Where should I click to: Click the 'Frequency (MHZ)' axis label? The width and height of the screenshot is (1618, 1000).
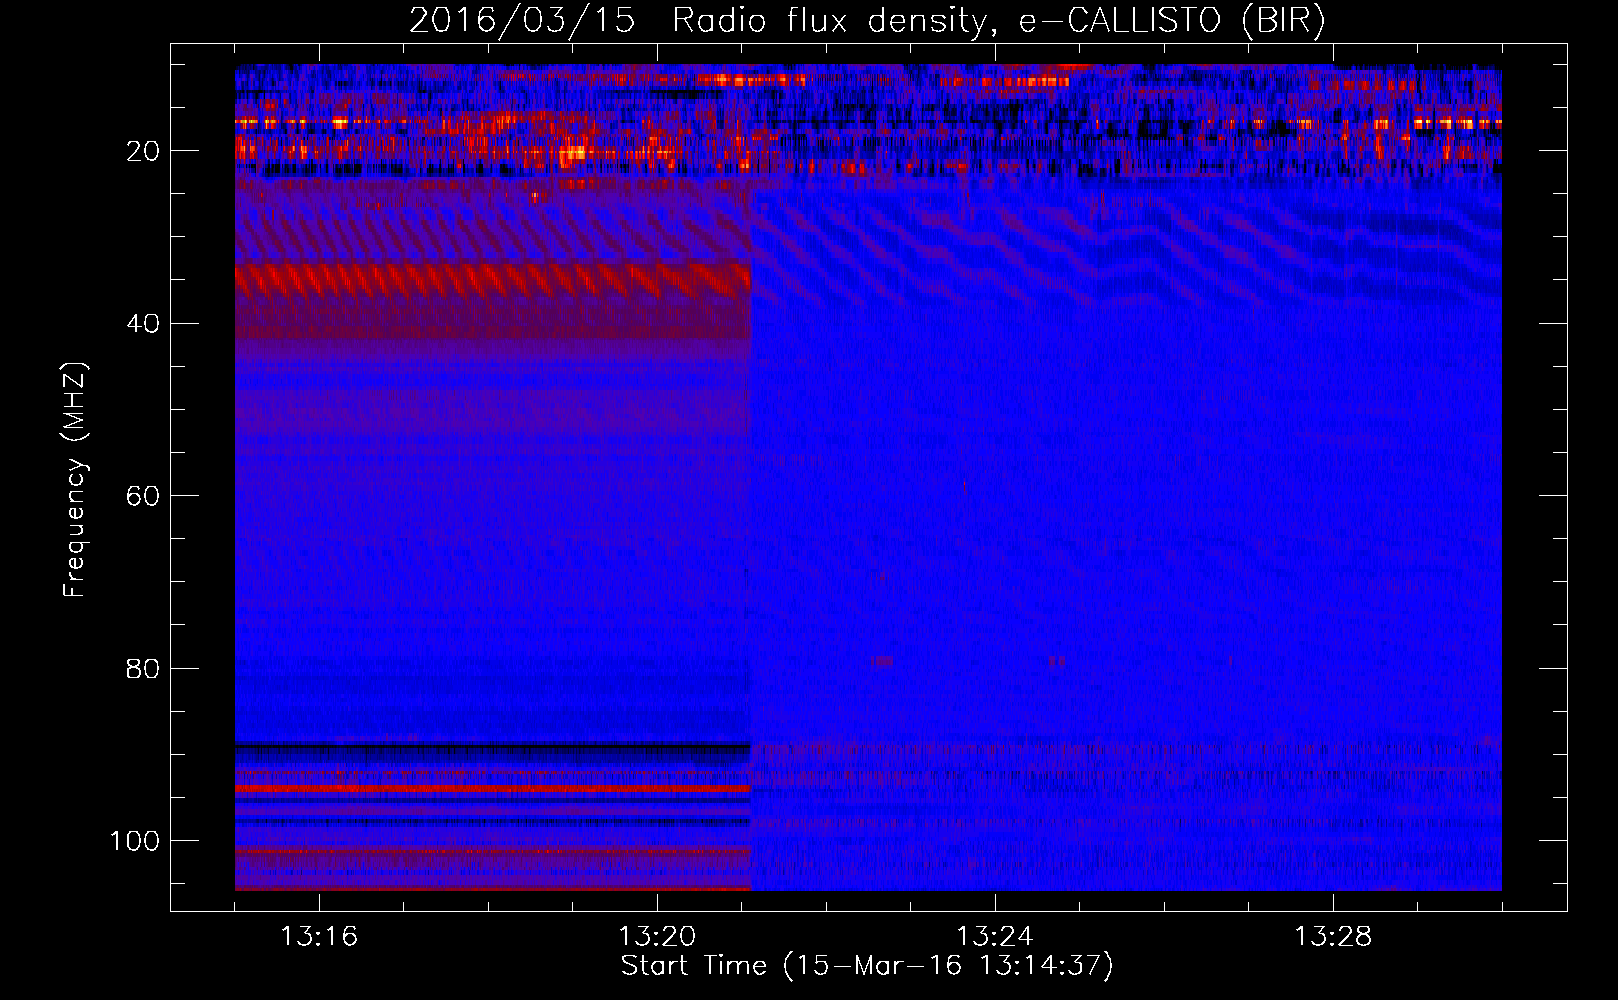[x=75, y=480]
